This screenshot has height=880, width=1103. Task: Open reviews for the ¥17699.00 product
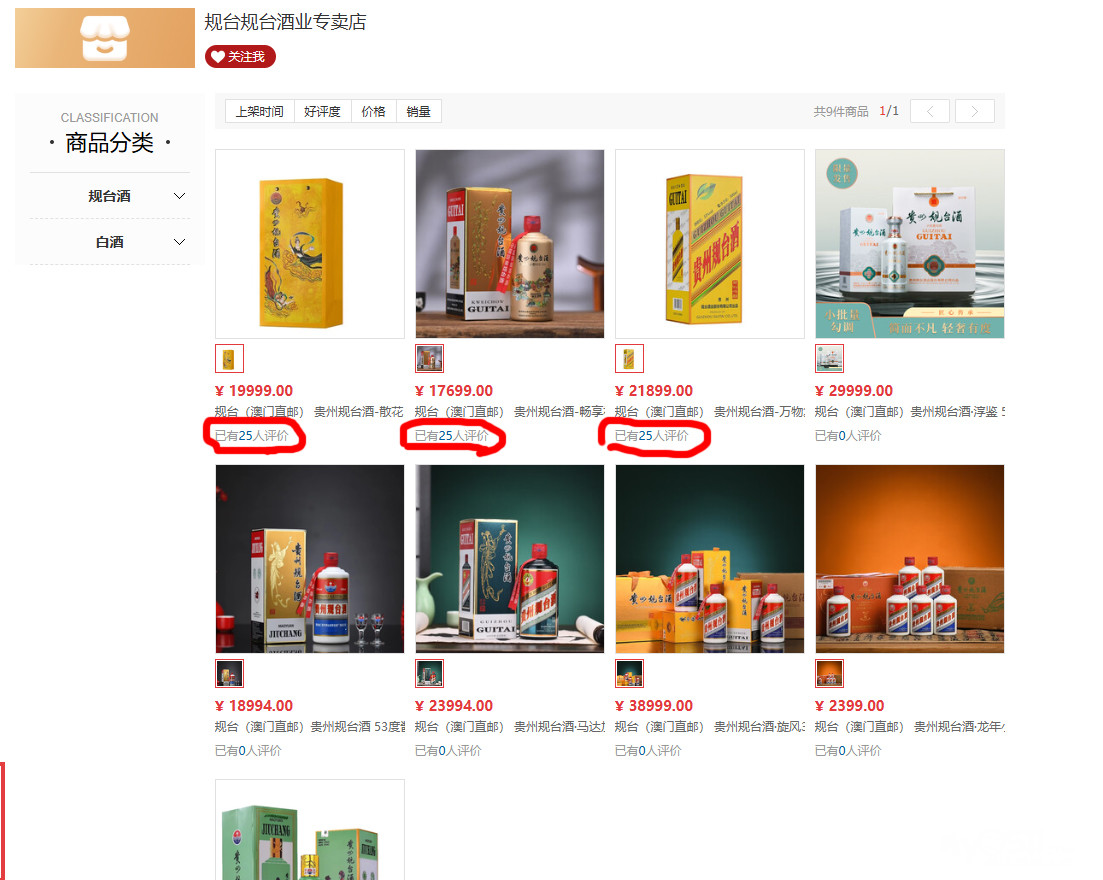pos(452,436)
